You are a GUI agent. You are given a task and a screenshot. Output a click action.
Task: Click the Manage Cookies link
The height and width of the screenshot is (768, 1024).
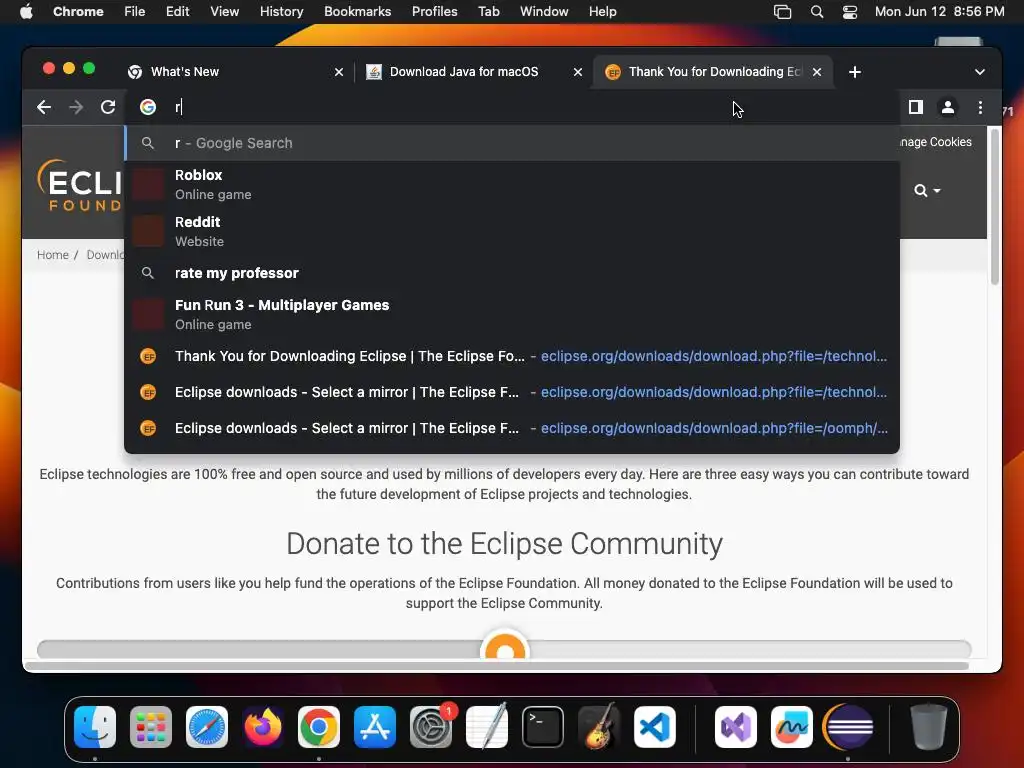click(x=935, y=142)
